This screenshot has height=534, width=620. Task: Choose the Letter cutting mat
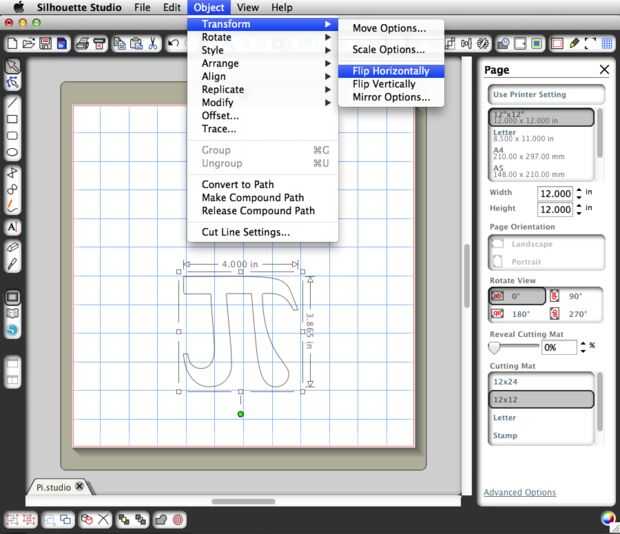pos(542,417)
